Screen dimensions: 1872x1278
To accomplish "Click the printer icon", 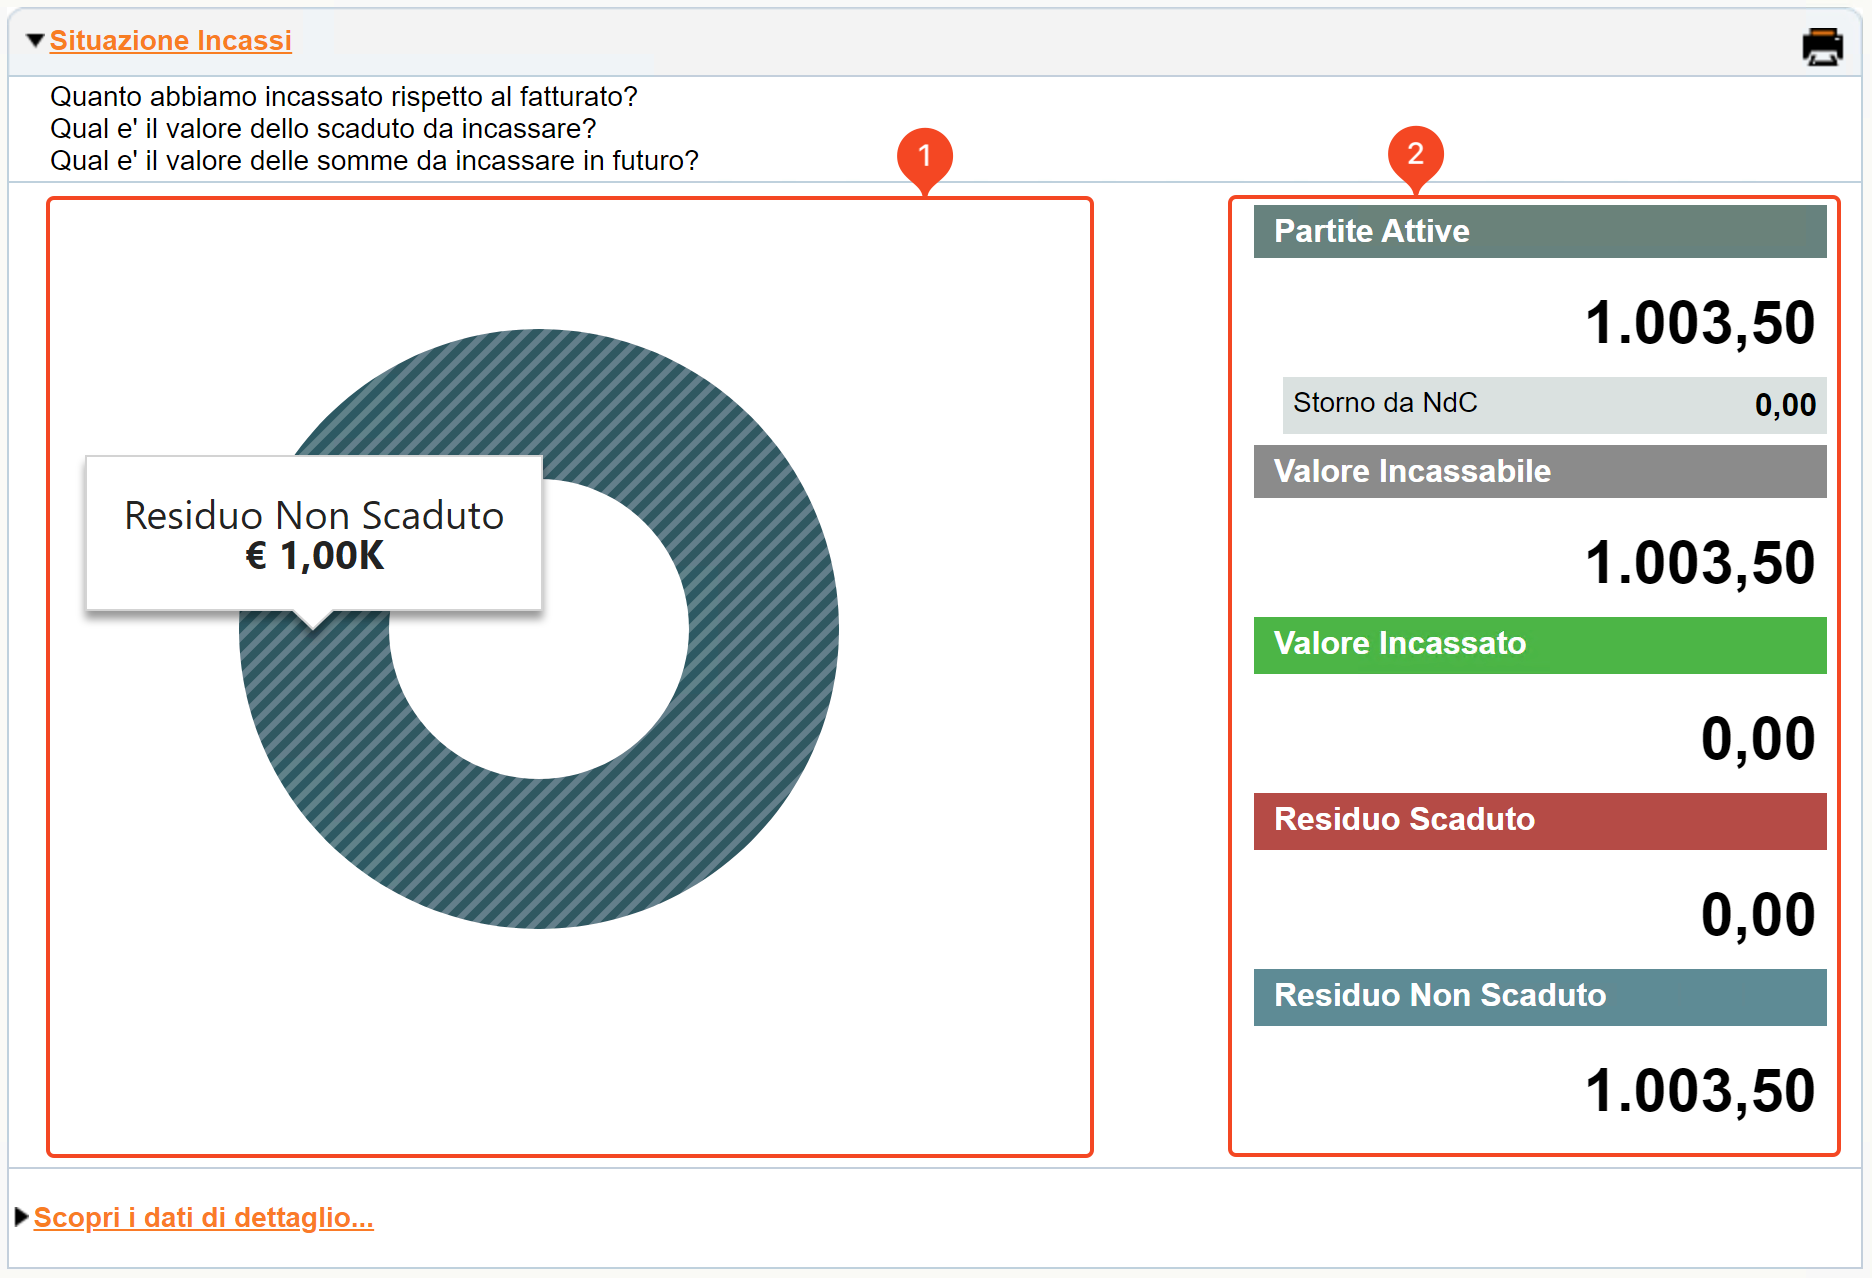I will click(1822, 46).
